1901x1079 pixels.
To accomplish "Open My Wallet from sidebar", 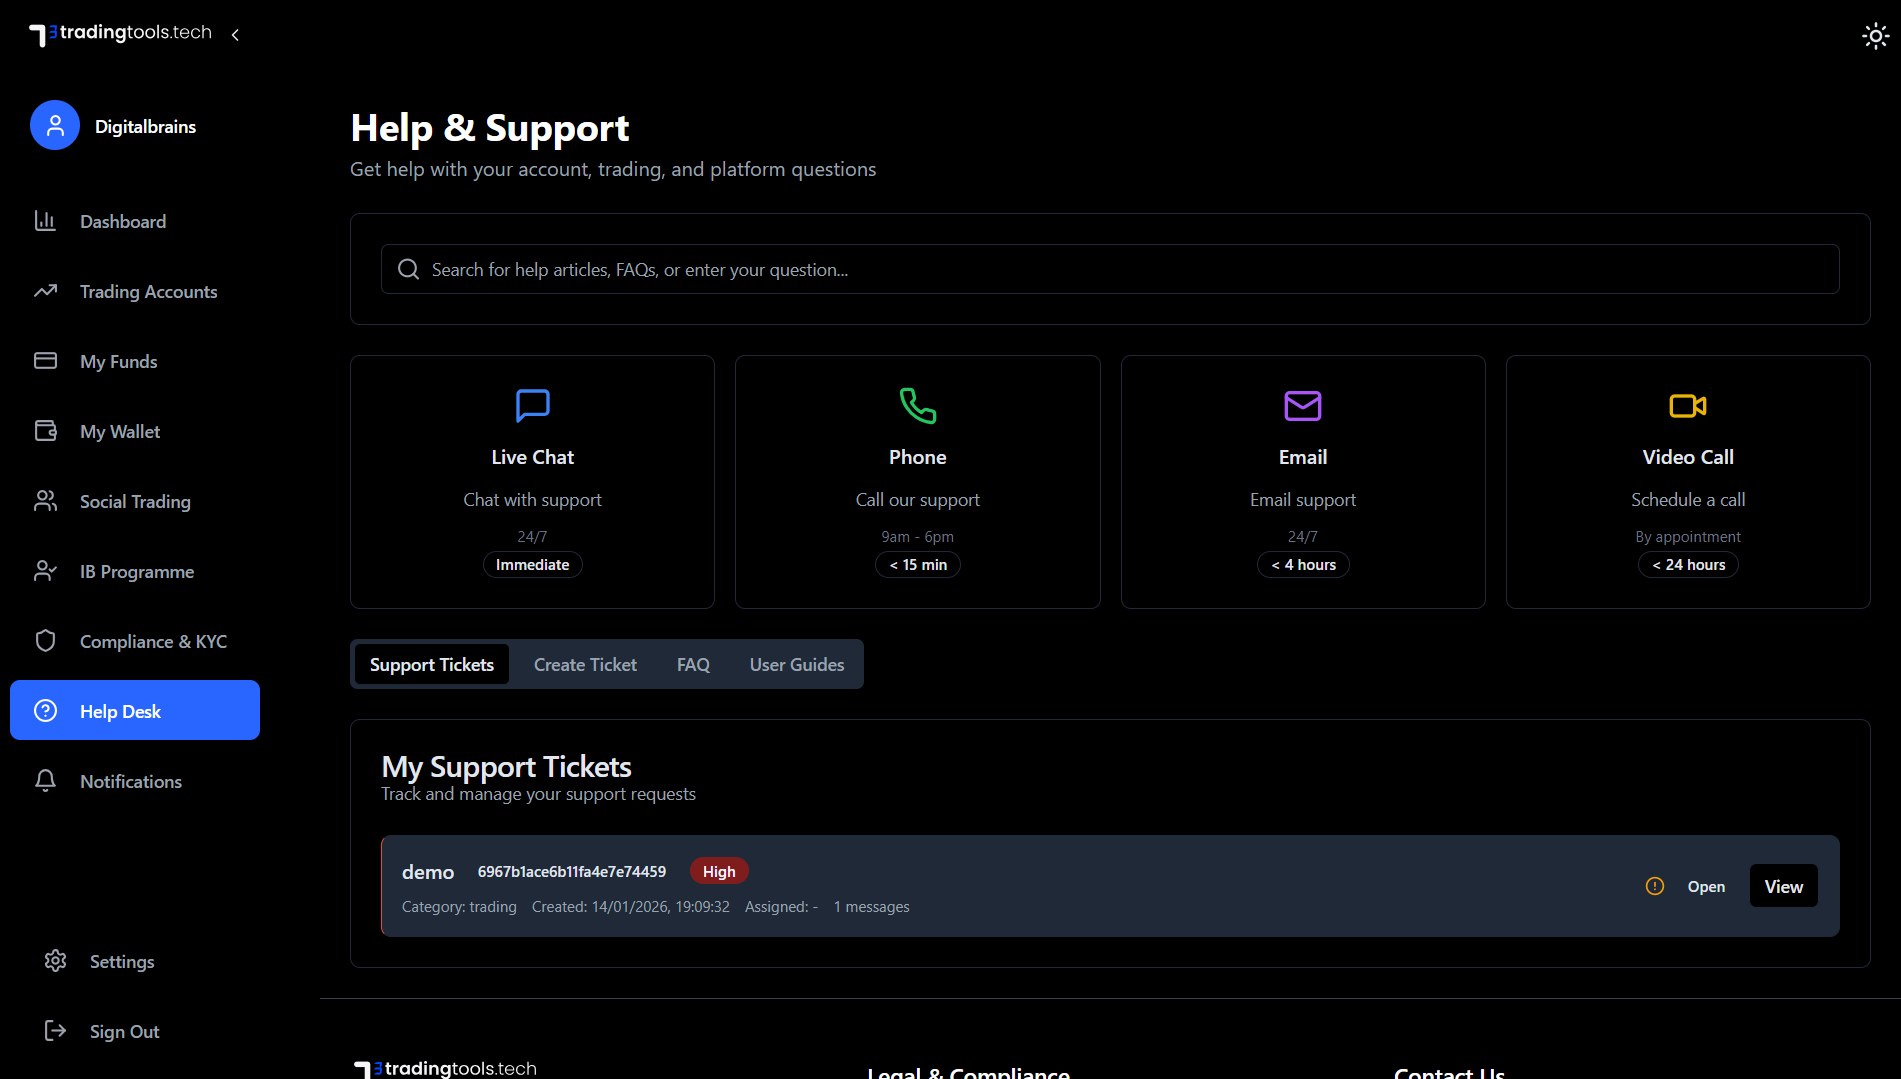I will 120,431.
